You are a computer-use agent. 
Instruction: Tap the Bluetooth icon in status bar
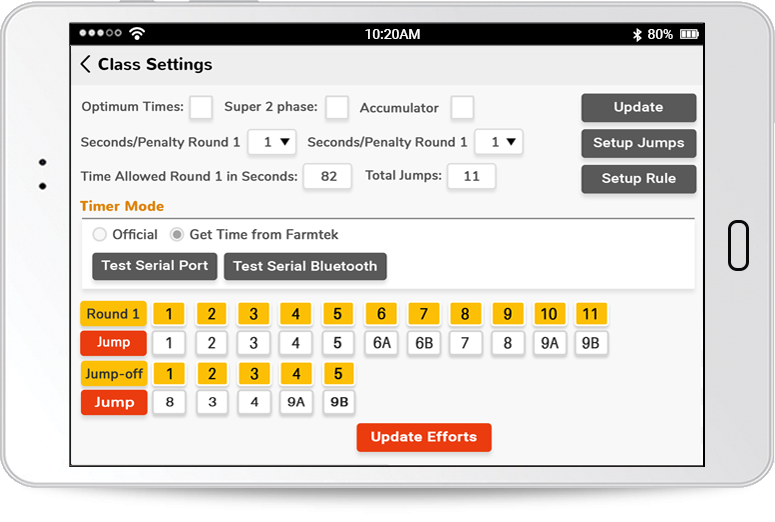point(636,34)
